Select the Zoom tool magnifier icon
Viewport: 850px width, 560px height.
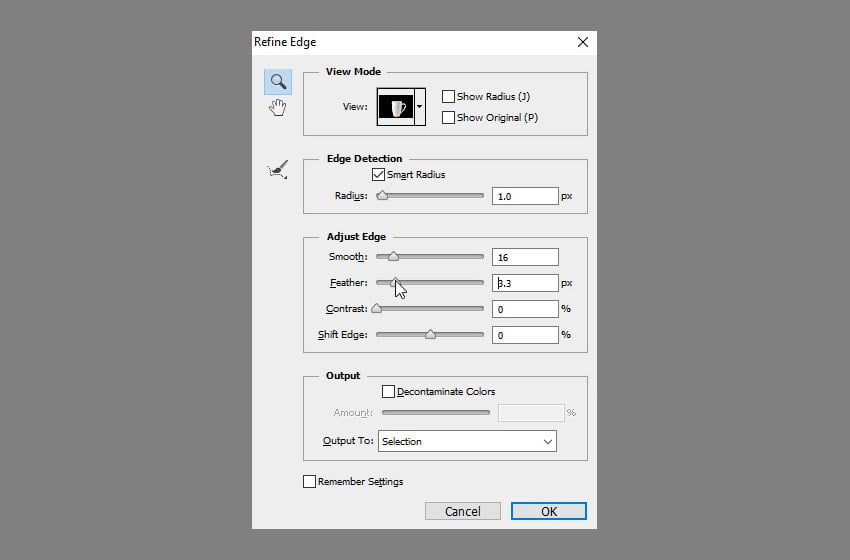278,82
